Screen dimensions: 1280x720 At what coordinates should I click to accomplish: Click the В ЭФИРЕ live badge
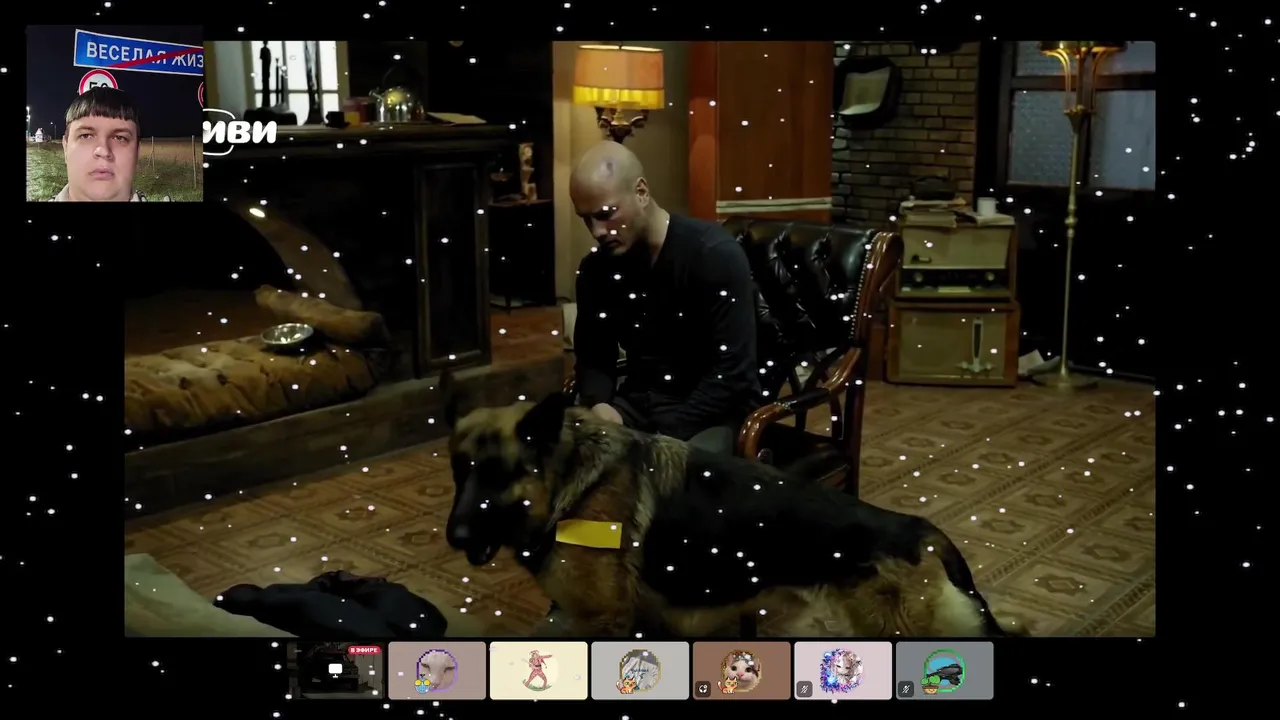pos(364,650)
